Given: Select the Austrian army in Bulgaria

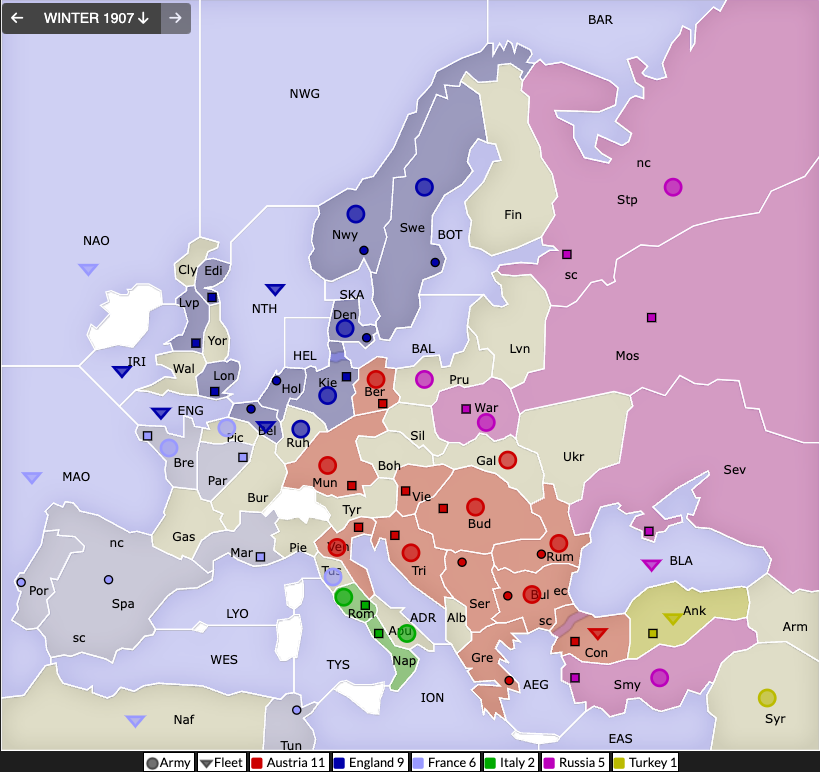Looking at the screenshot, I should (x=531, y=594).
